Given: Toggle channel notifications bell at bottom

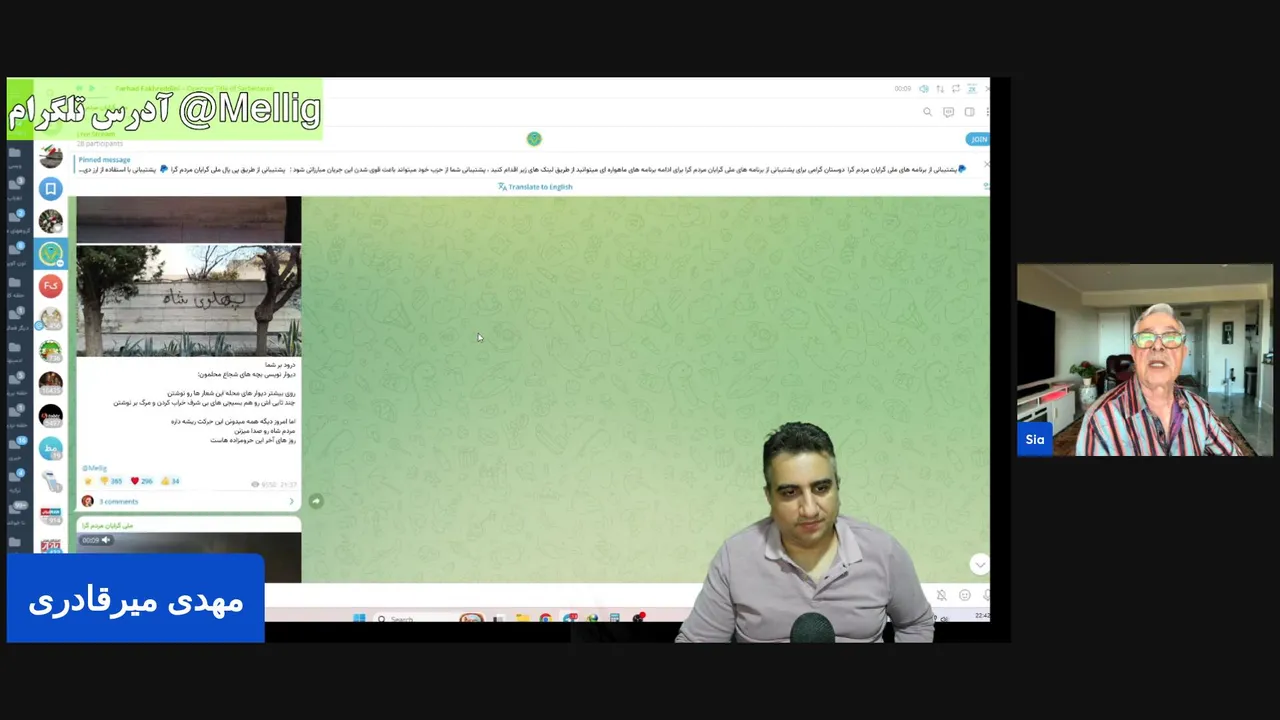Looking at the screenshot, I should (x=941, y=595).
